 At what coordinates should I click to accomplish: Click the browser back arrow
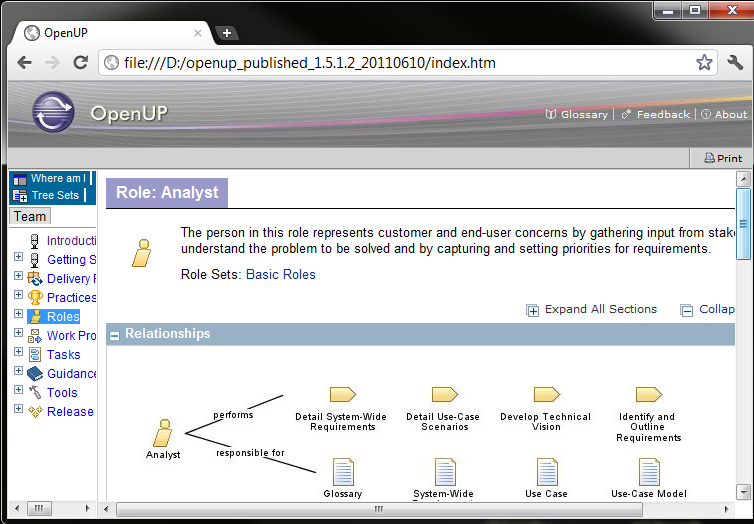point(25,62)
